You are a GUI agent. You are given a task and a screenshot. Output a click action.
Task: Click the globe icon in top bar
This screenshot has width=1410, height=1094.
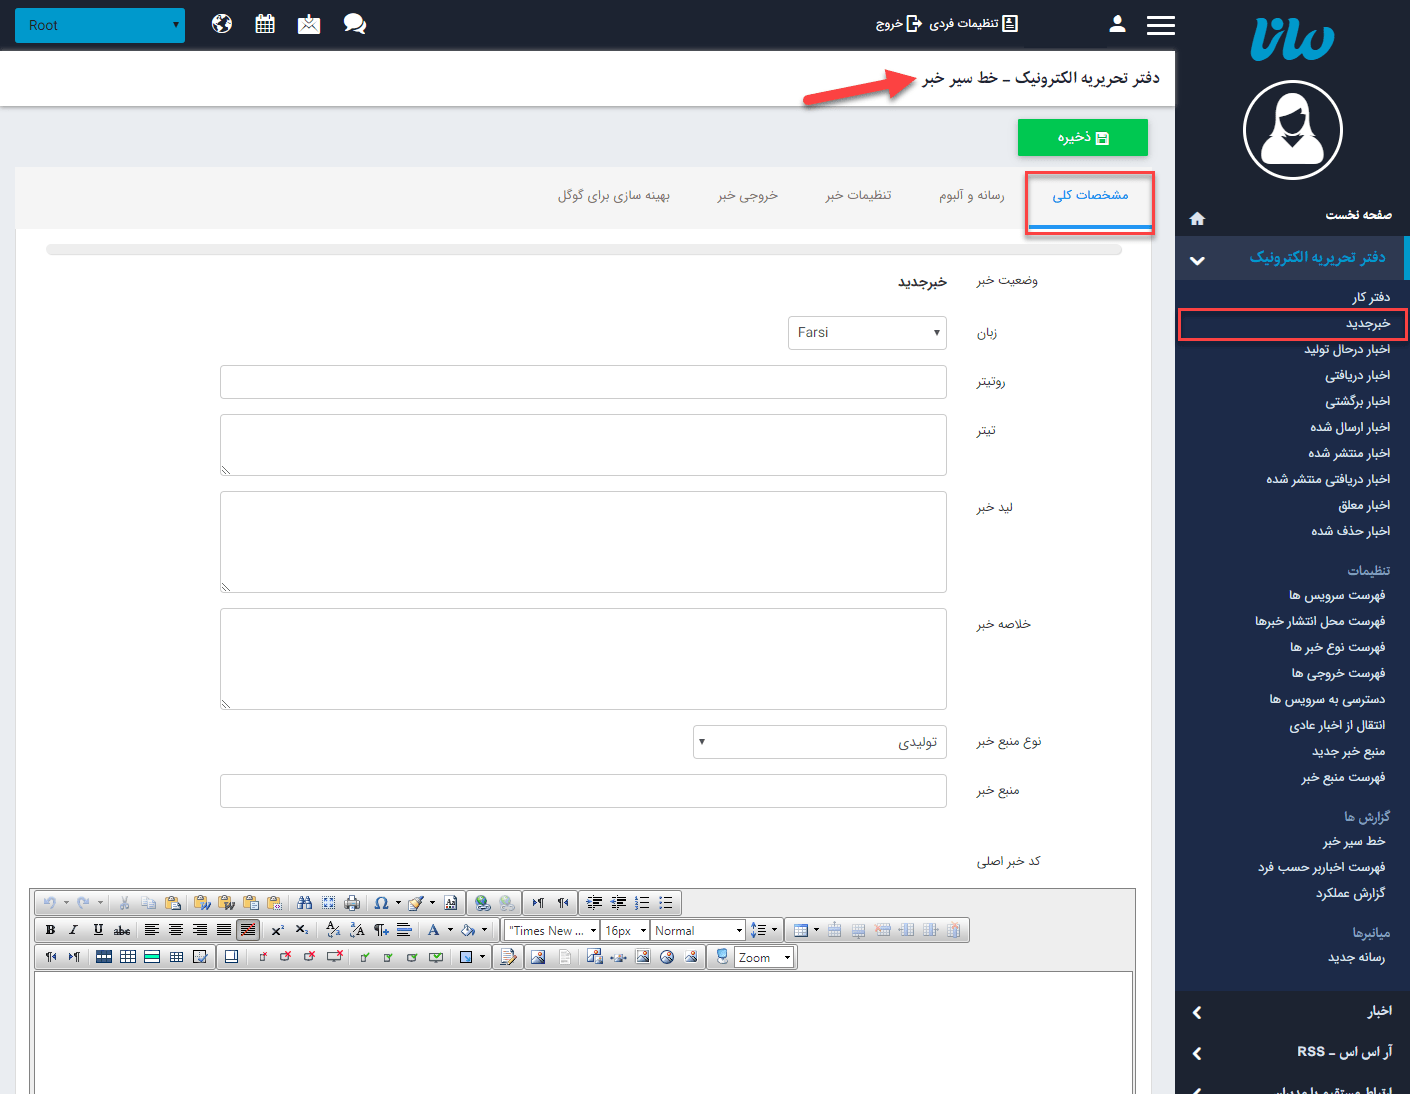[x=222, y=24]
